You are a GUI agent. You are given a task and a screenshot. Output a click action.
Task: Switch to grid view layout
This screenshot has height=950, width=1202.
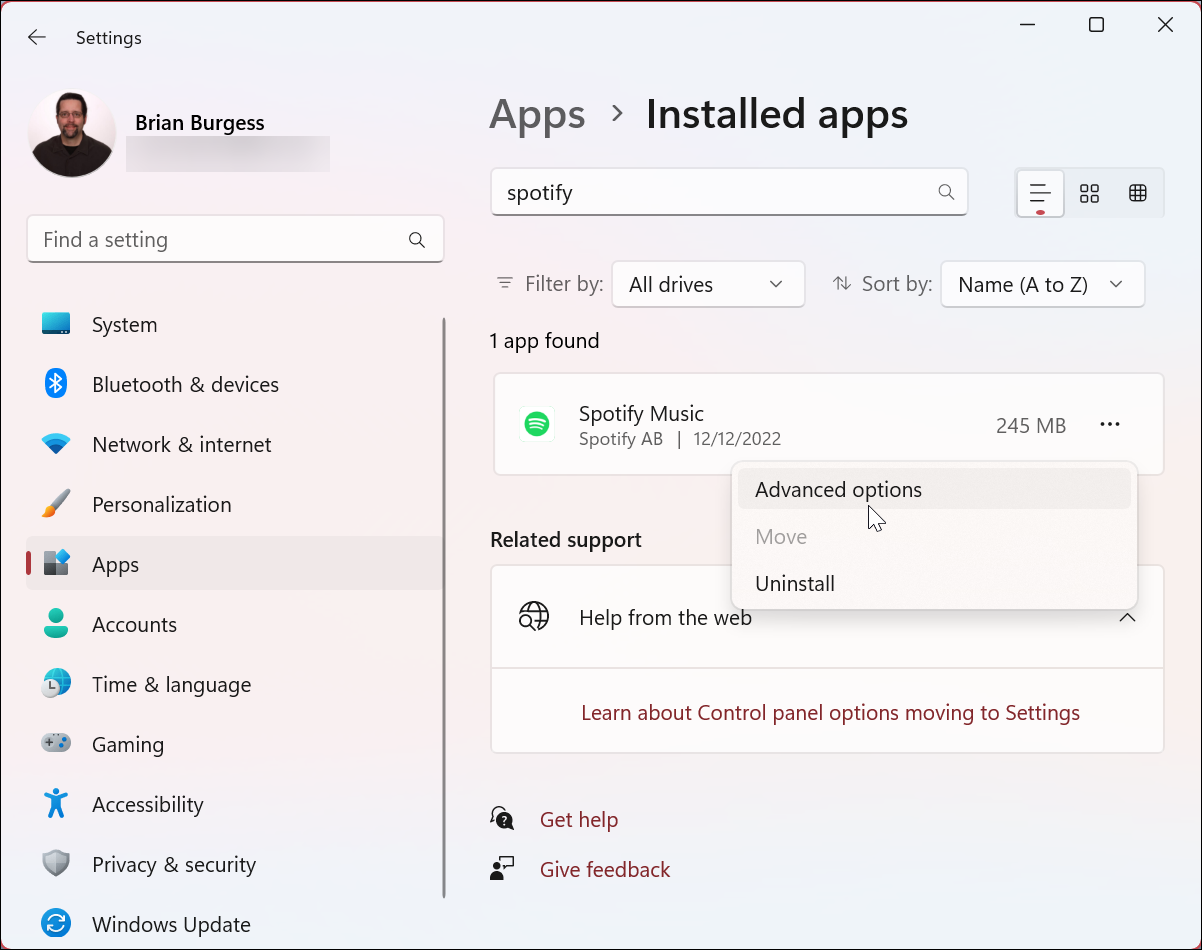point(1089,193)
